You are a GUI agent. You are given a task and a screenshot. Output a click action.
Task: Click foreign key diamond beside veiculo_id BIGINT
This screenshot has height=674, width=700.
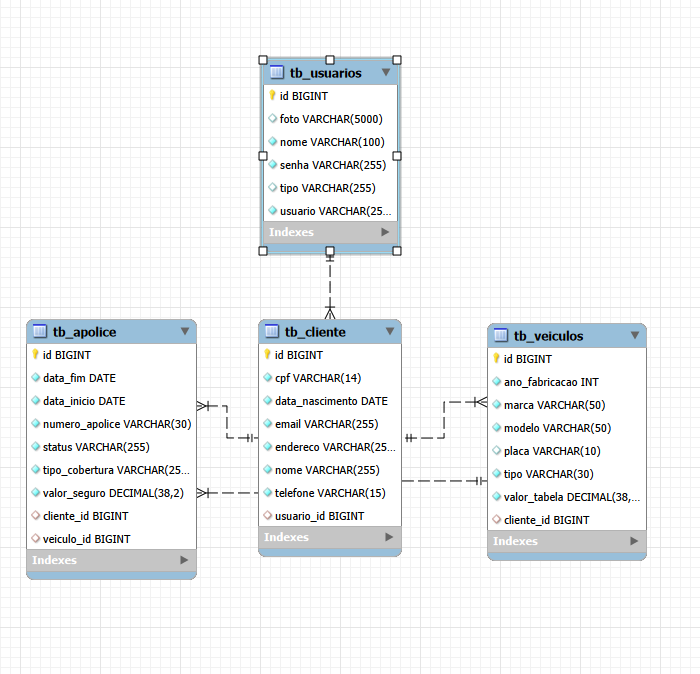[35, 538]
